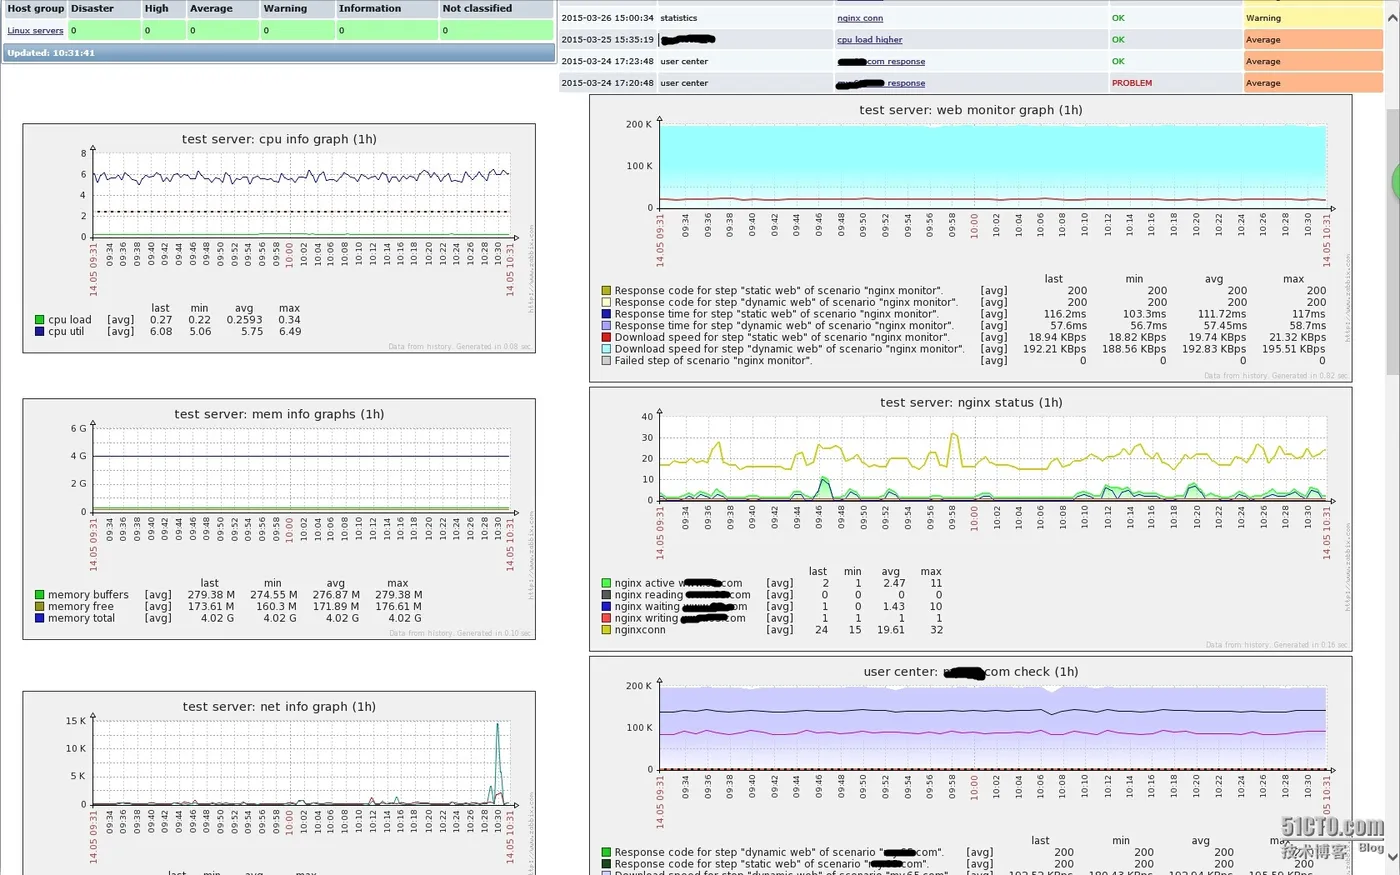1400x875 pixels.
Task: Click the memory buffers min value 274.55 M
Action: pos(273,595)
